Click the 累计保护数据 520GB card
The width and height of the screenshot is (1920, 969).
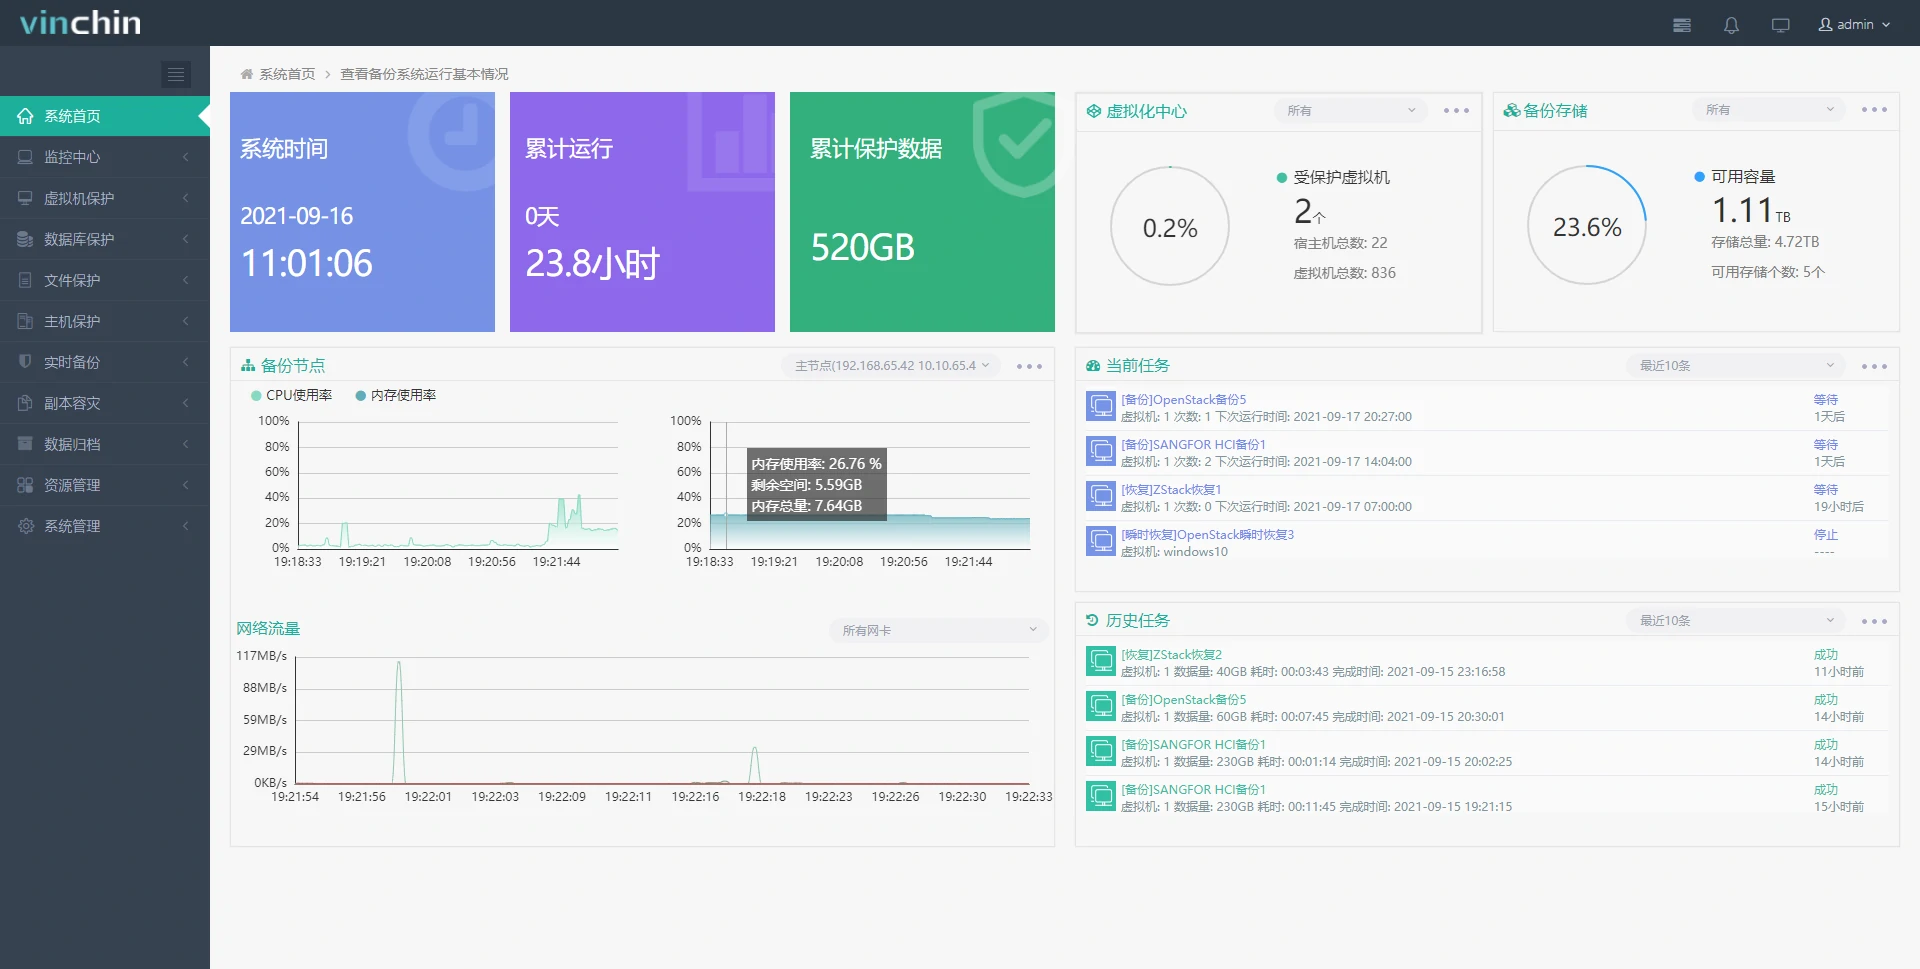tap(922, 212)
